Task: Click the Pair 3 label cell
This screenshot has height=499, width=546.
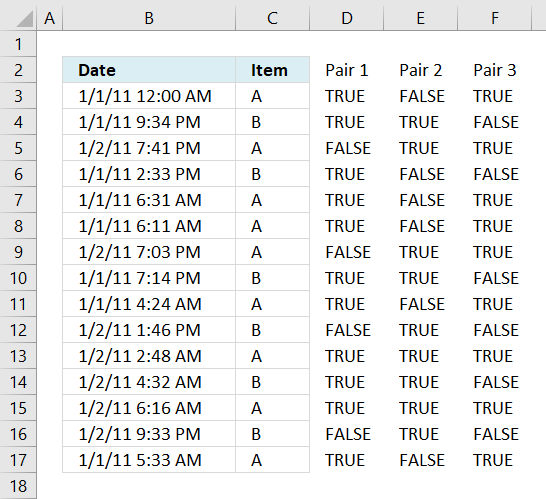Action: point(494,70)
